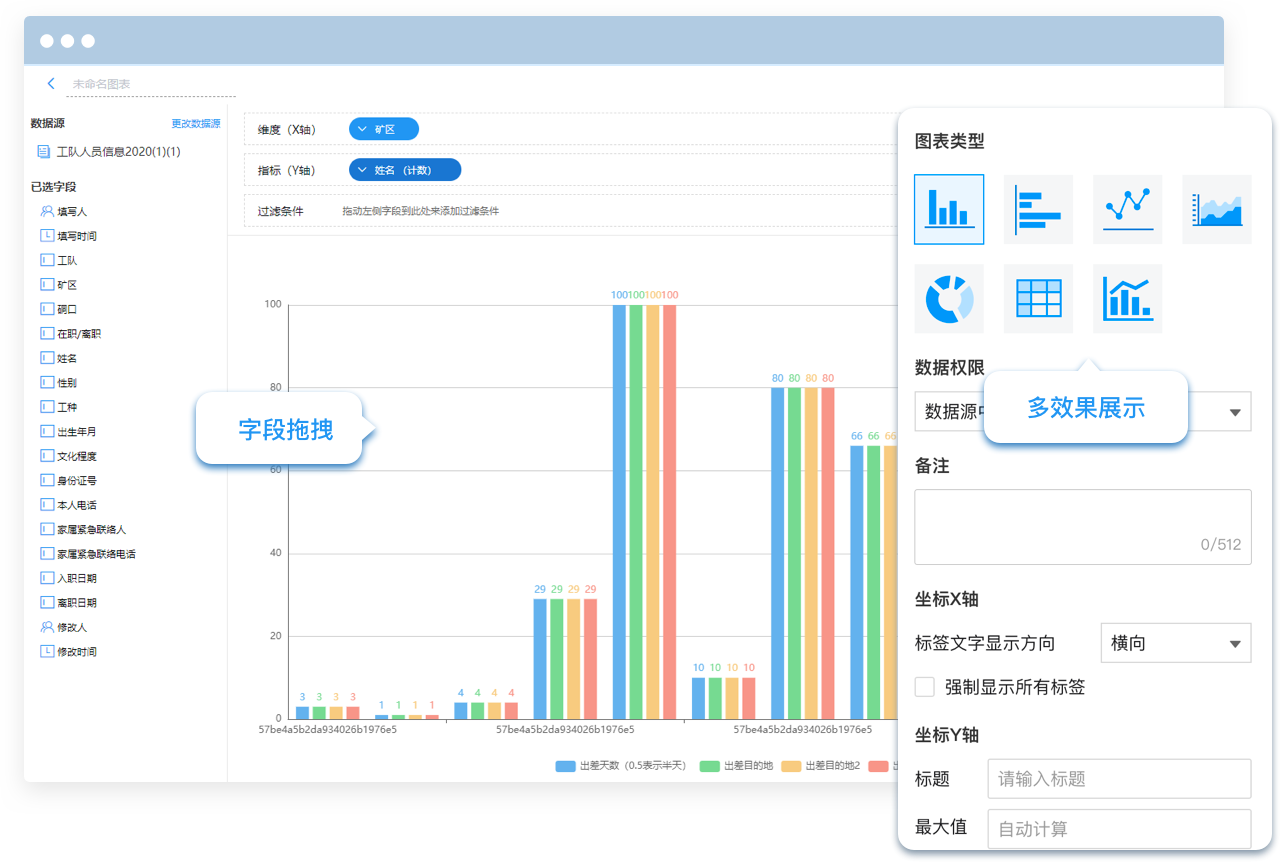
Task: Choose the combined bar-line chart type
Action: point(1127,298)
